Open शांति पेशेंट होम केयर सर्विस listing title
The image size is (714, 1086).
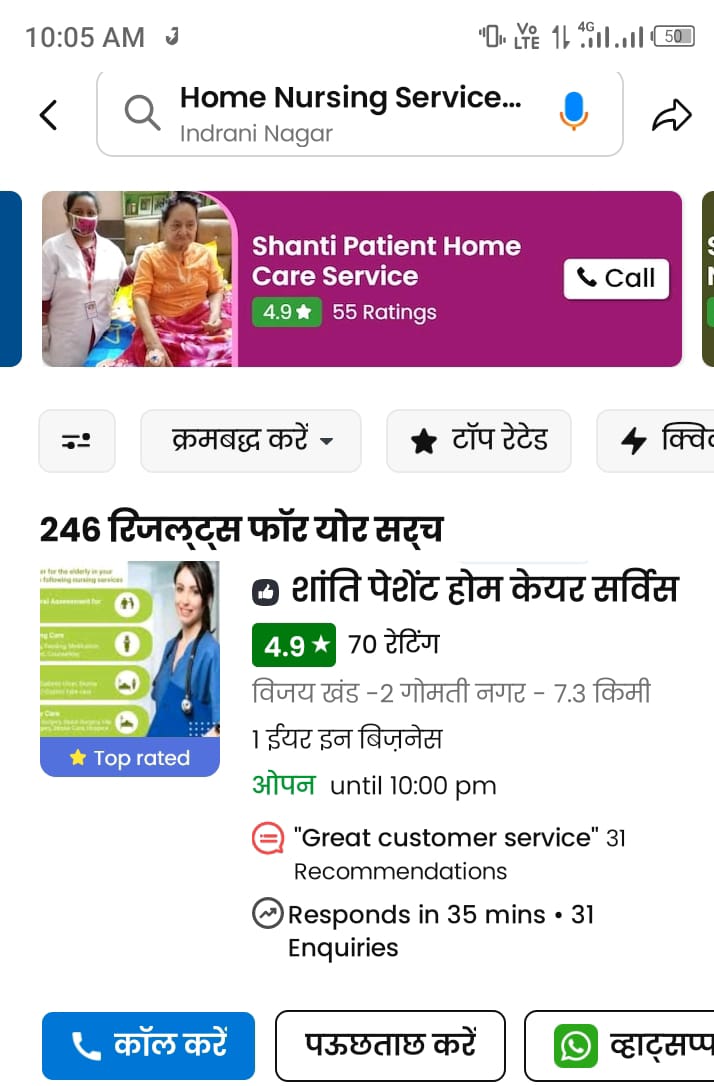(485, 590)
